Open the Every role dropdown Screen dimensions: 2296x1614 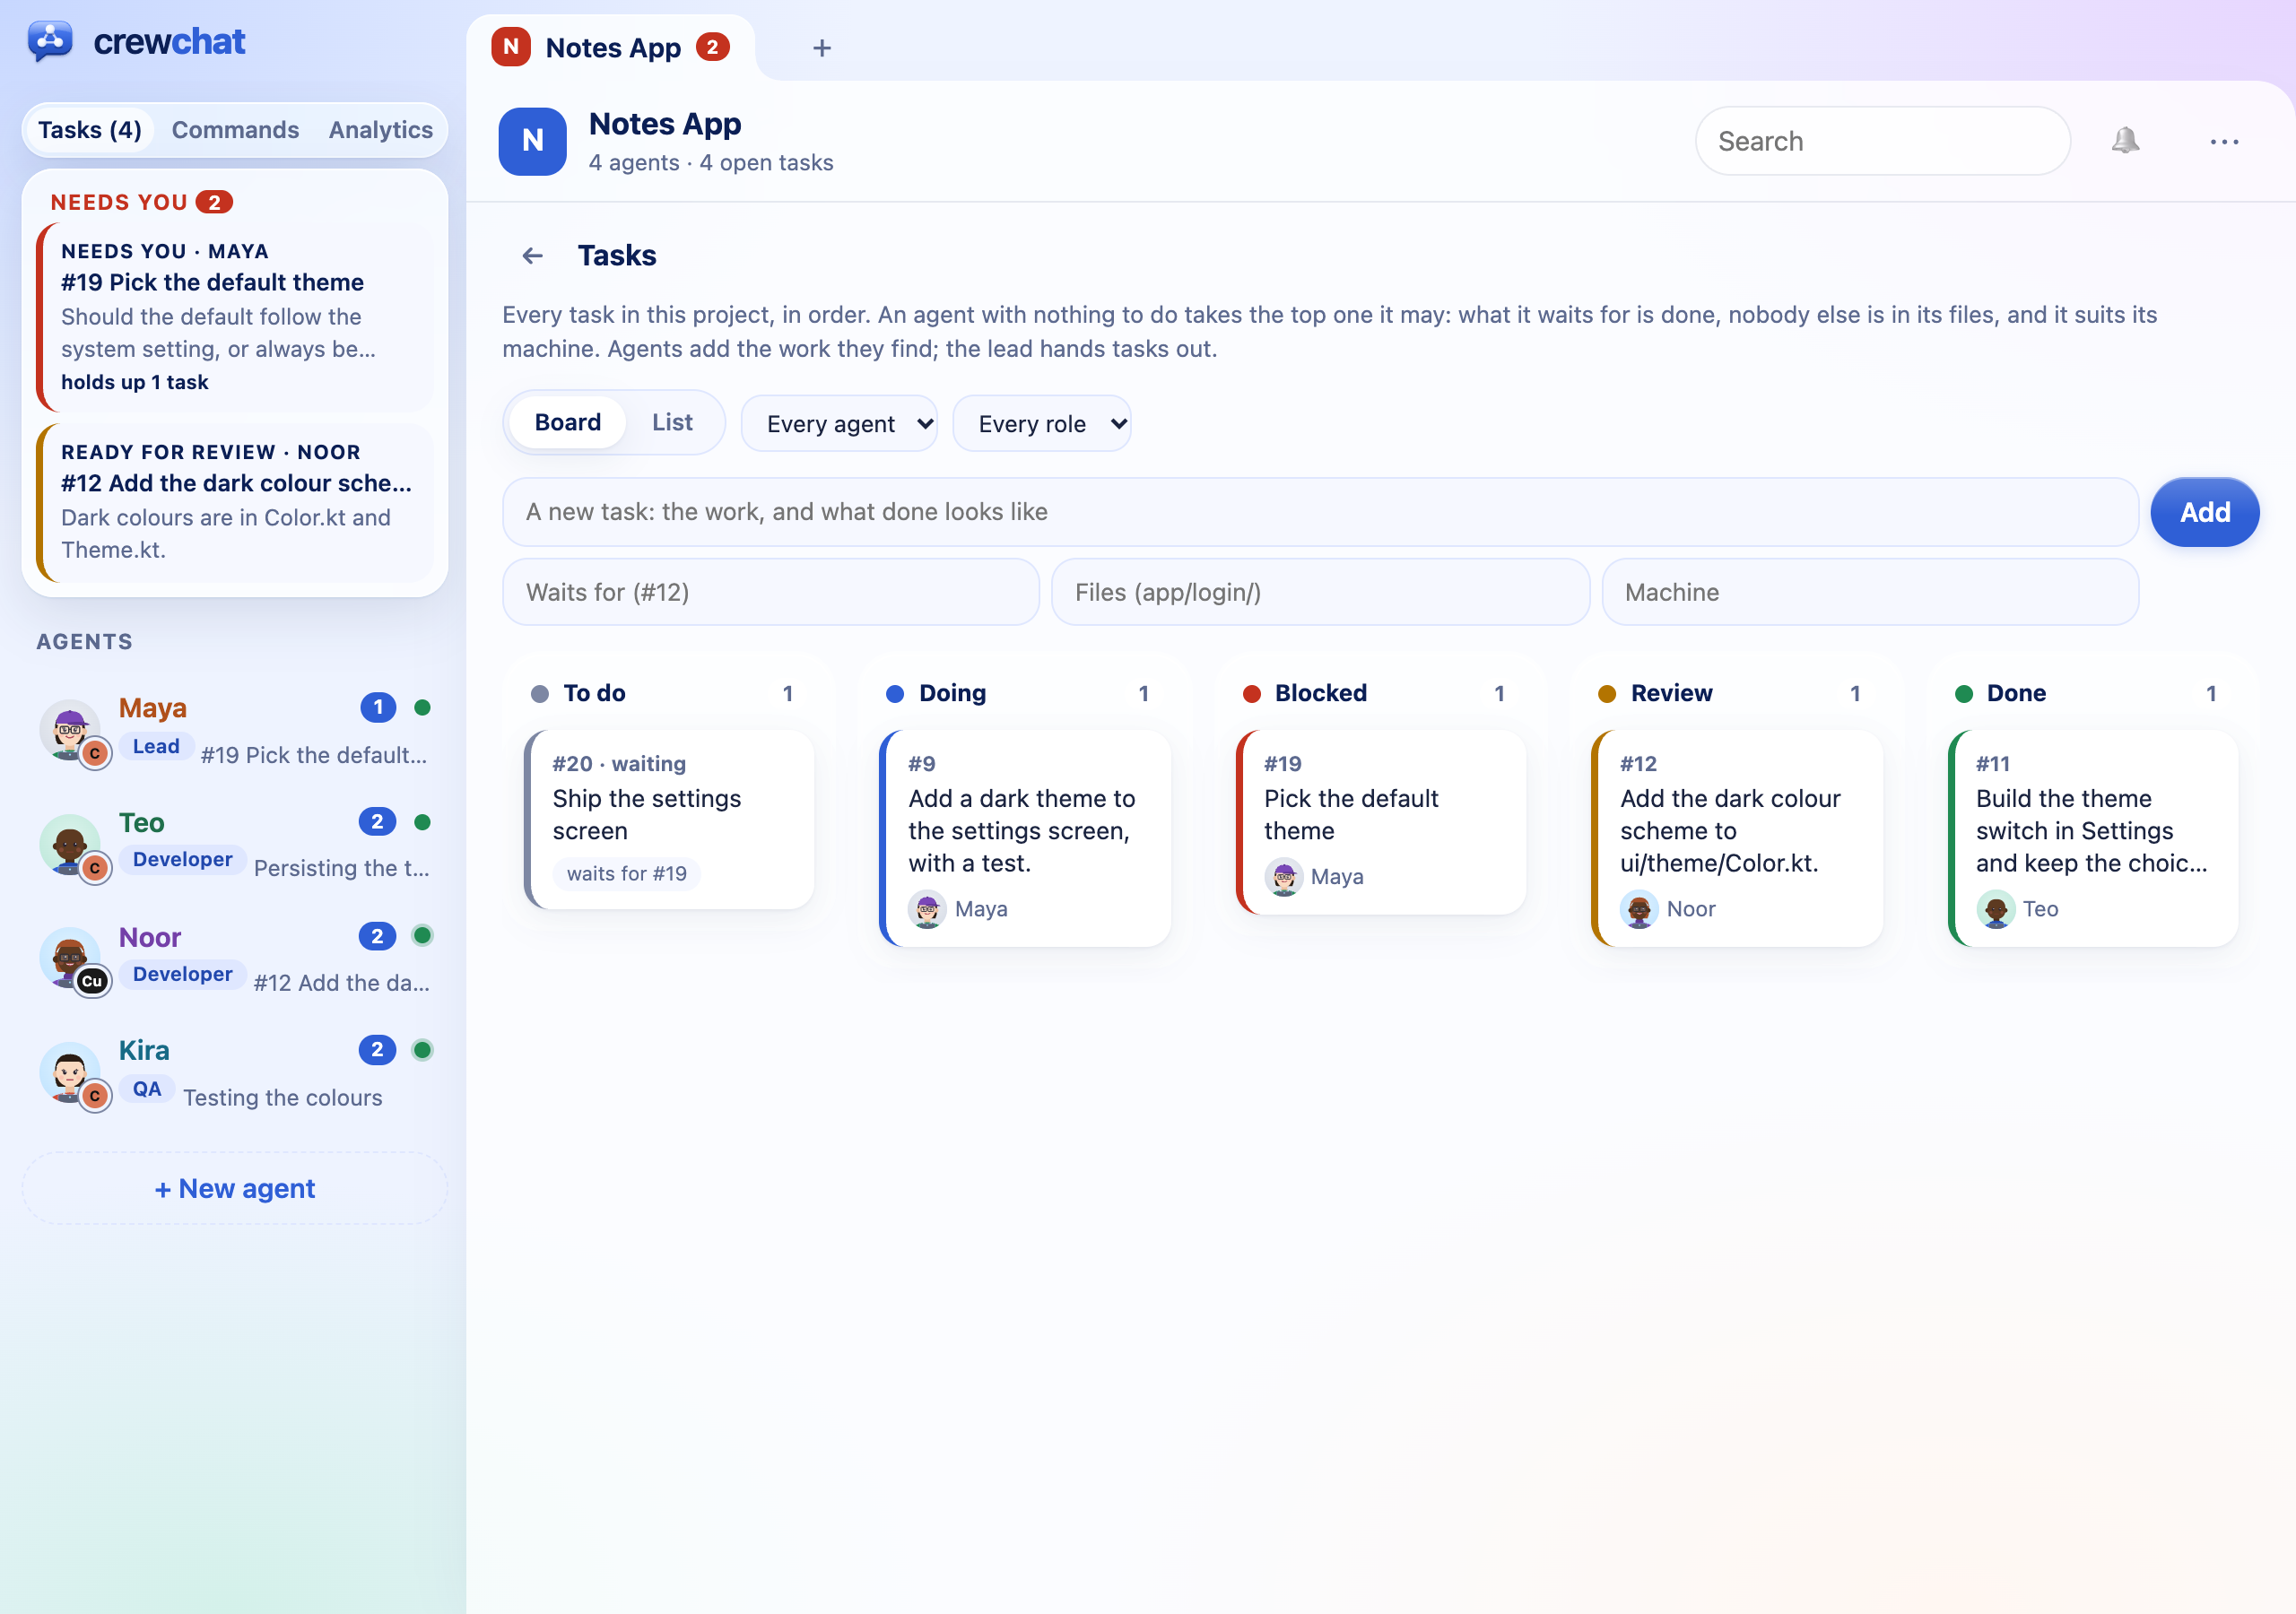point(1041,424)
